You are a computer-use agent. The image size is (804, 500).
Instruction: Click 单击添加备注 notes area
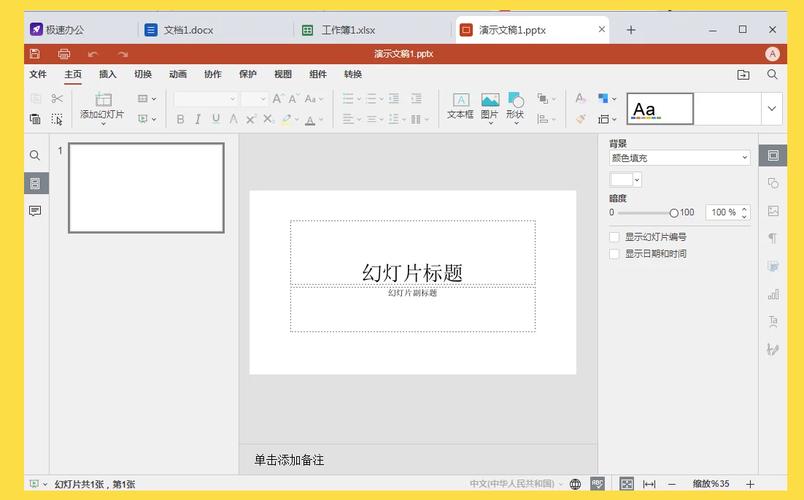289,460
